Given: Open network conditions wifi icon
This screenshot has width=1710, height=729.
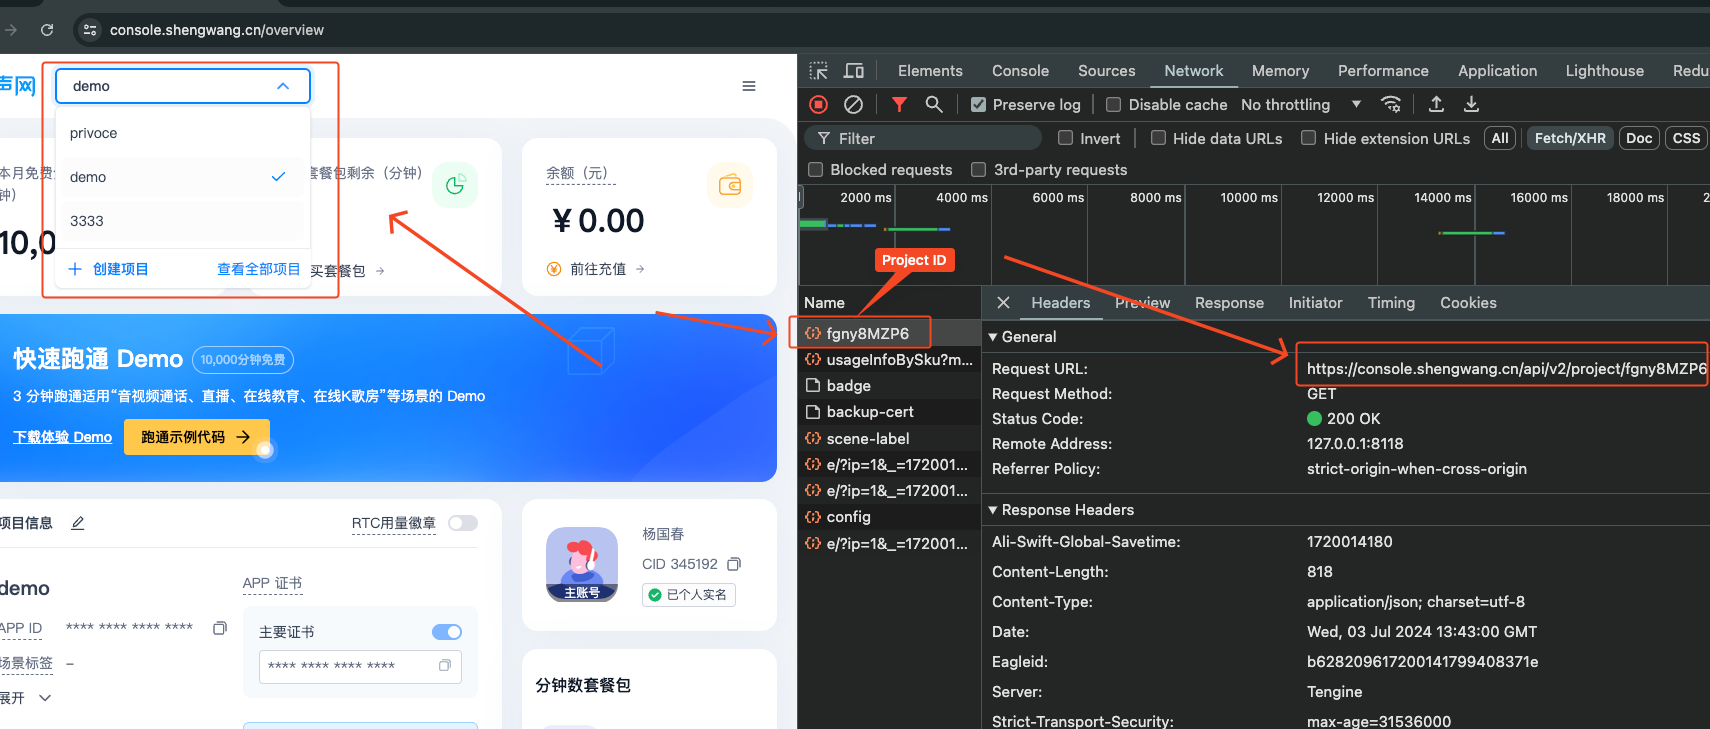Looking at the screenshot, I should tap(1391, 104).
